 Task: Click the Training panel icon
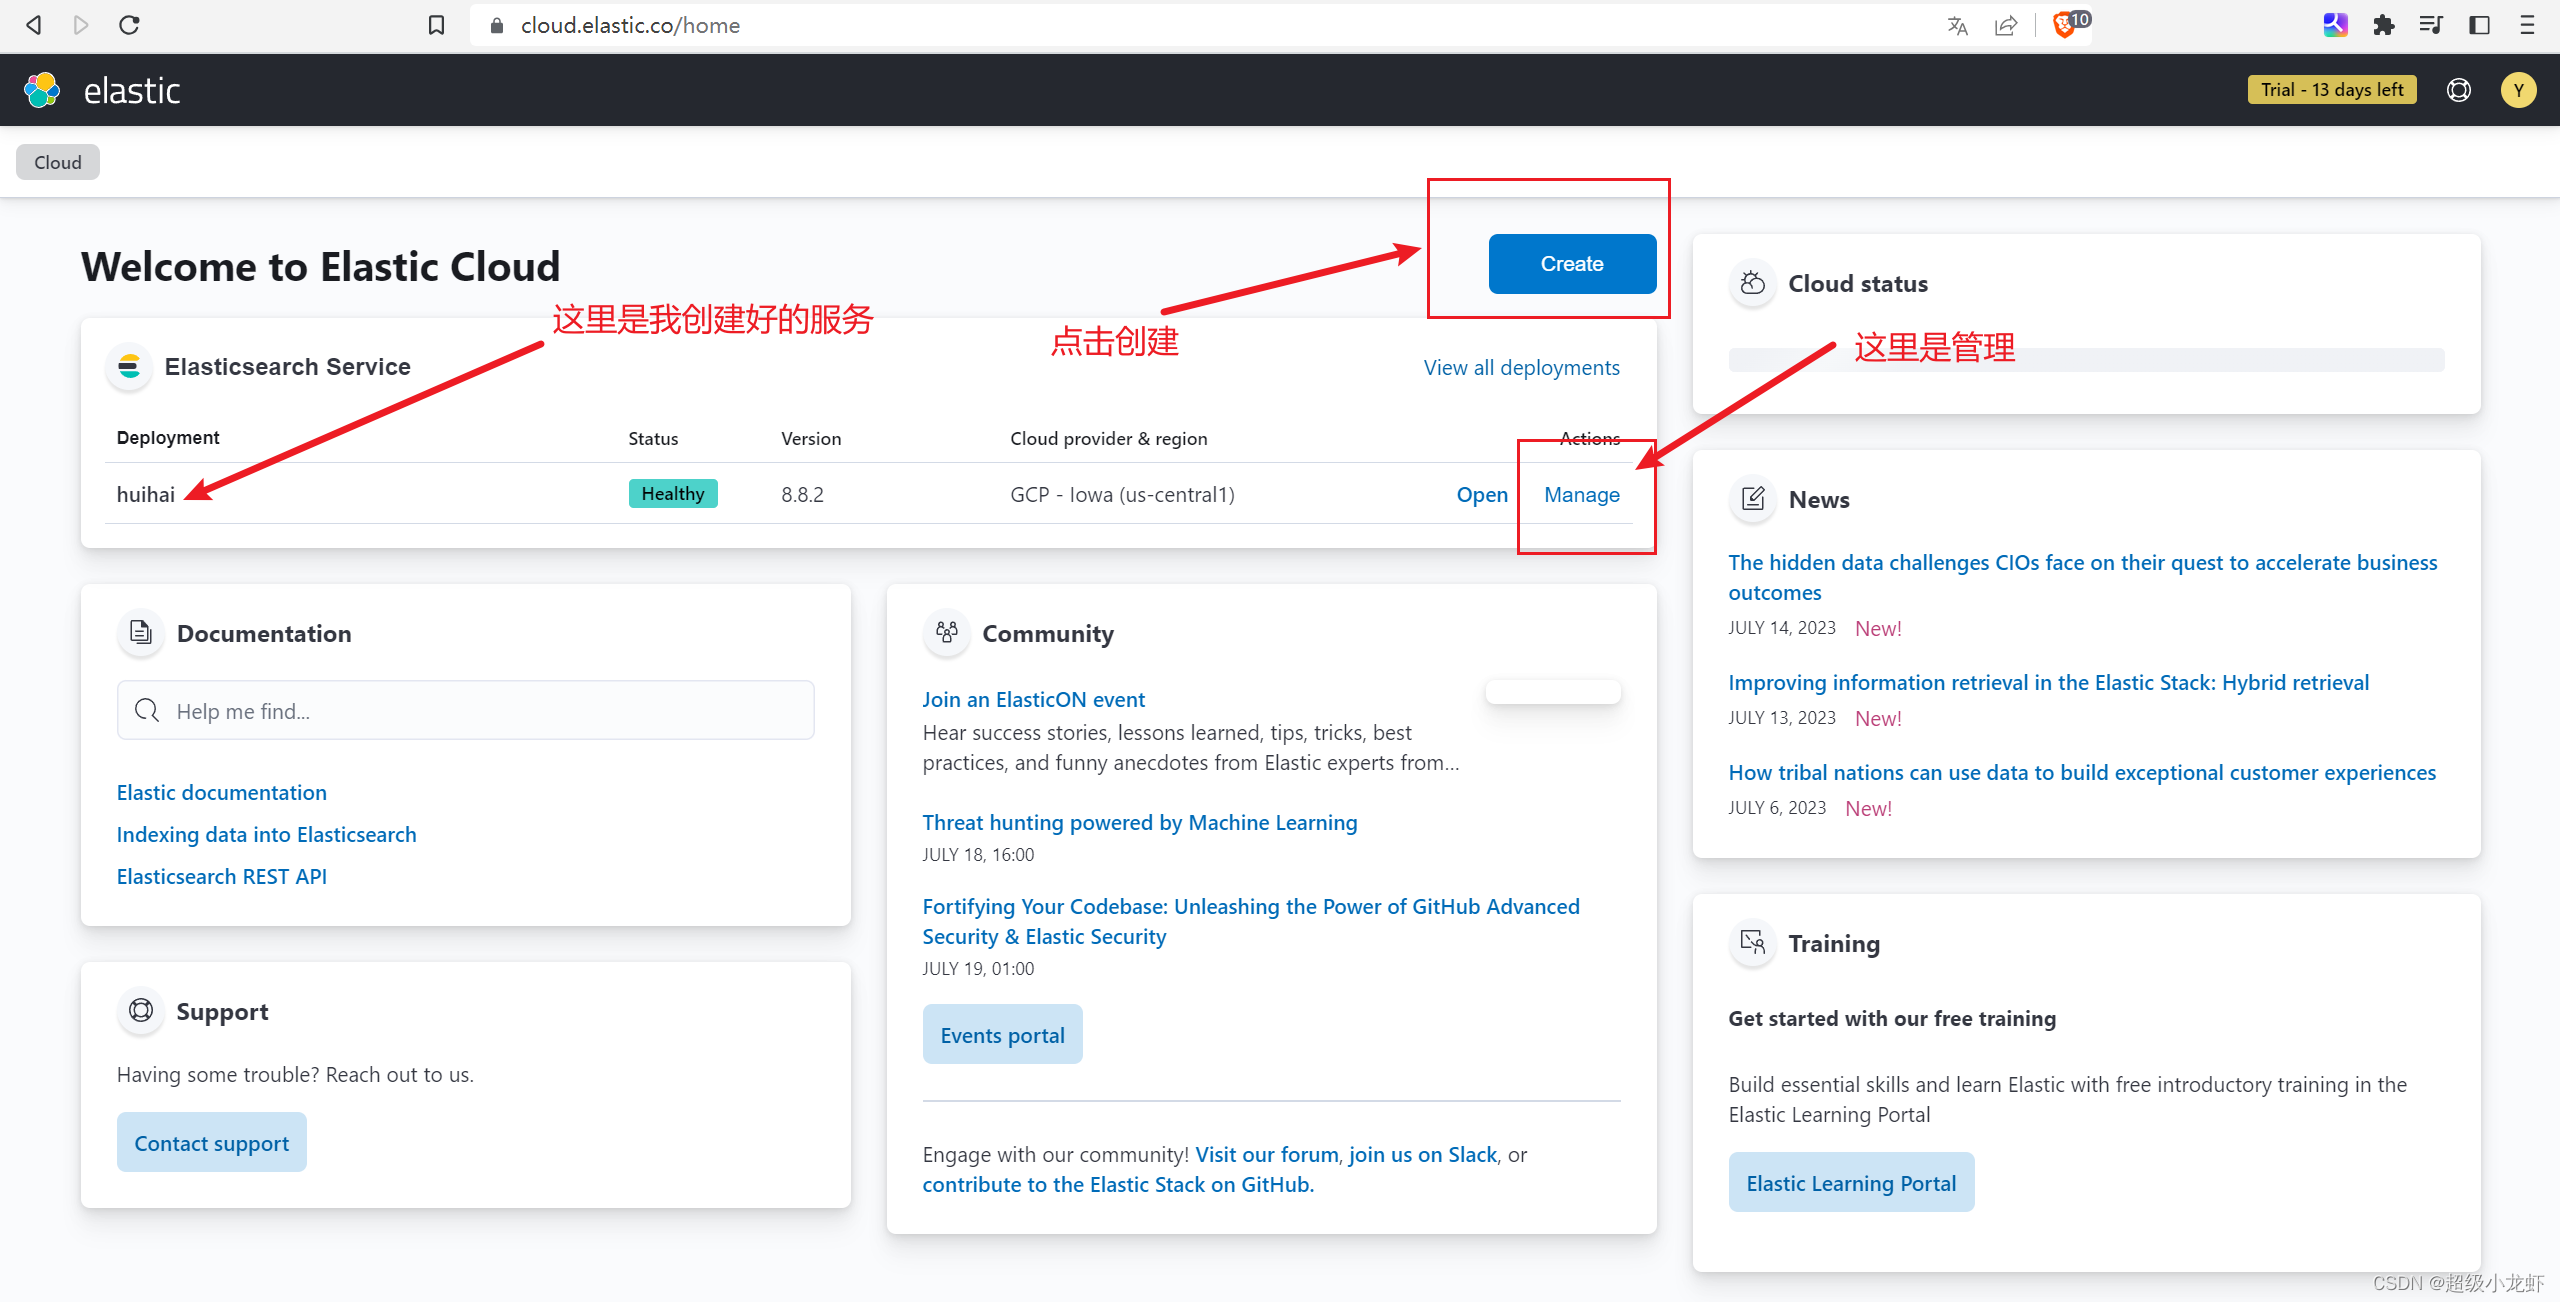1753,943
